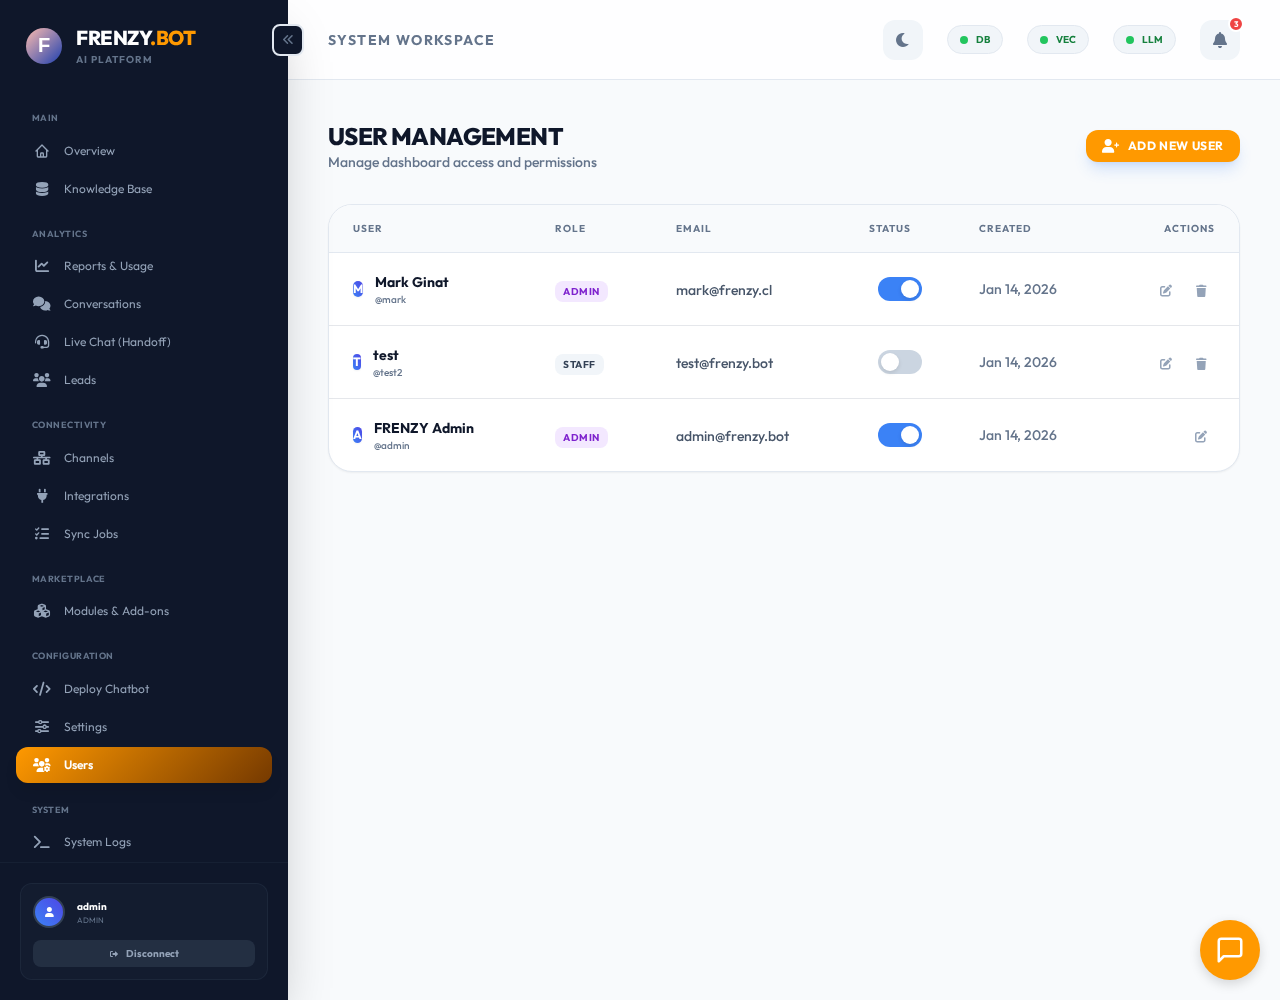Viewport: 1280px width, 1000px height.
Task: Turn off FRENZY Admin's status toggle
Action: [899, 435]
